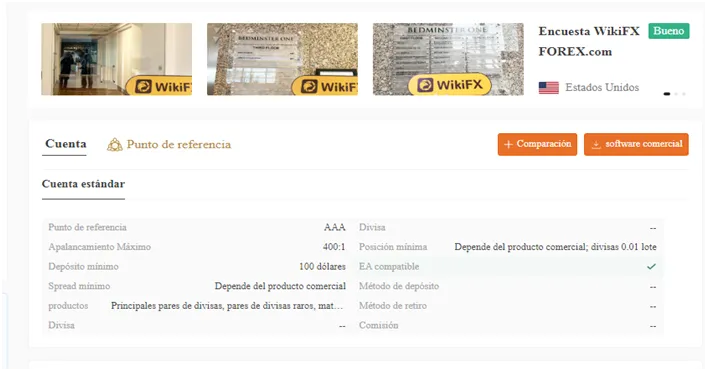Viewport: 707px width, 371px height.
Task: Click the AAA benchmark value
Action: pyautogui.click(x=335, y=228)
